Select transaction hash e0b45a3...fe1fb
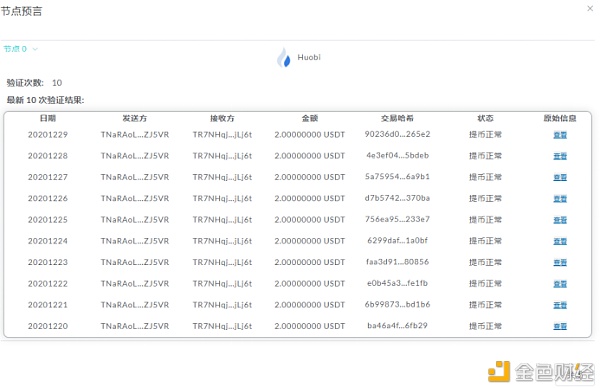 pos(397,284)
